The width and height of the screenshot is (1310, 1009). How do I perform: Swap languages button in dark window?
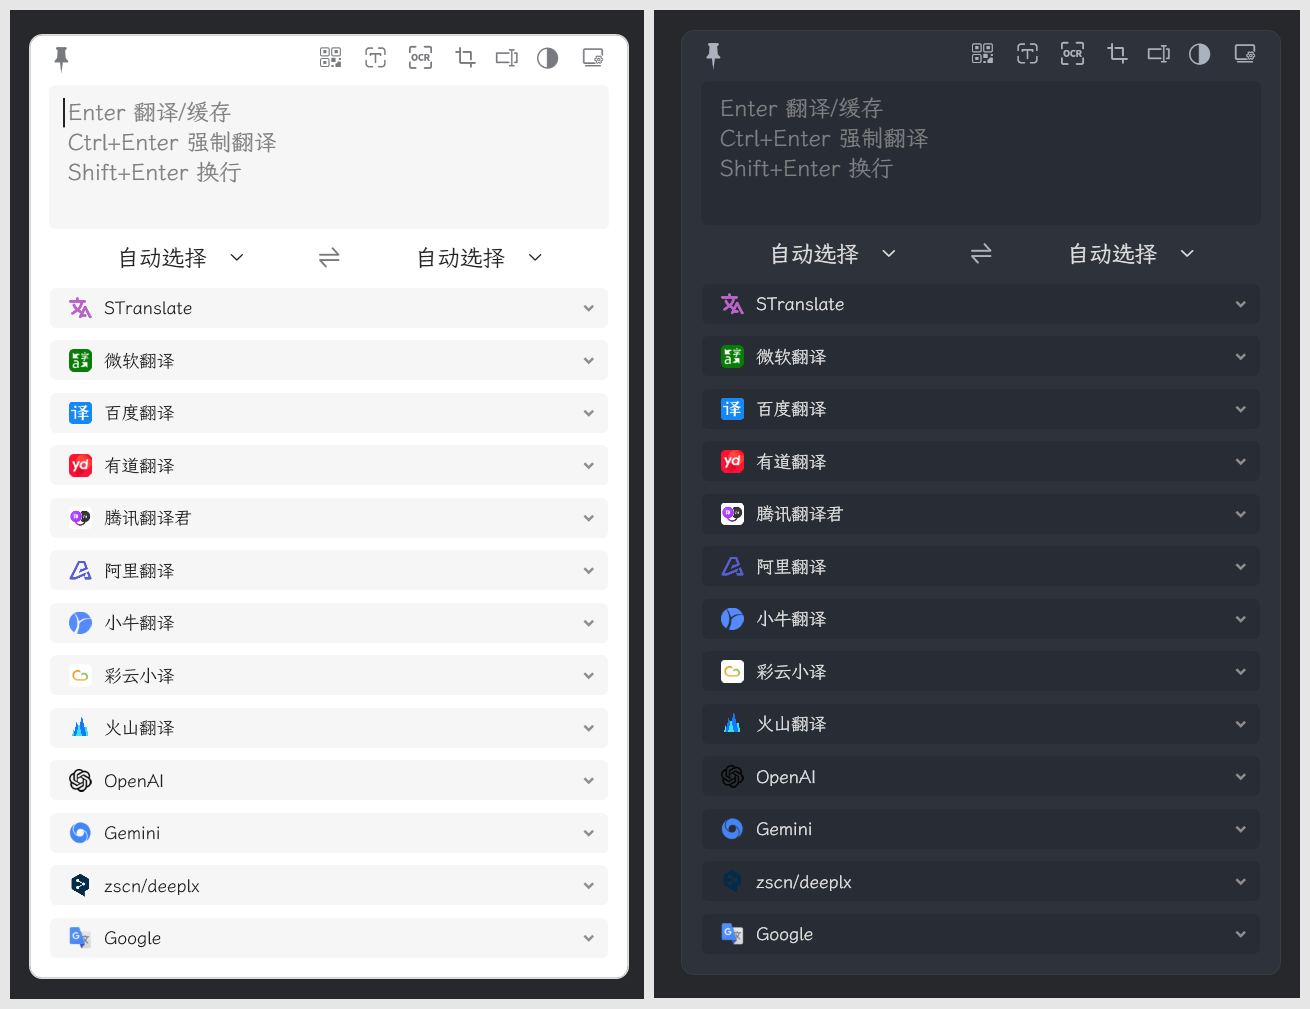(x=981, y=254)
